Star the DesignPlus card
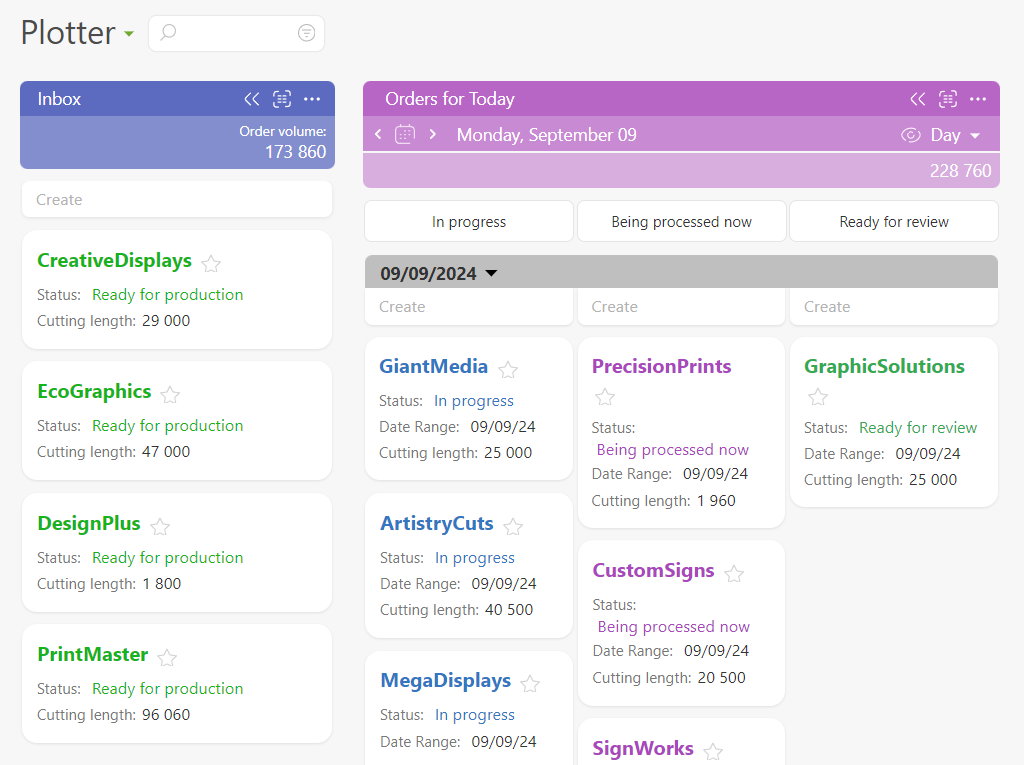 point(160,527)
